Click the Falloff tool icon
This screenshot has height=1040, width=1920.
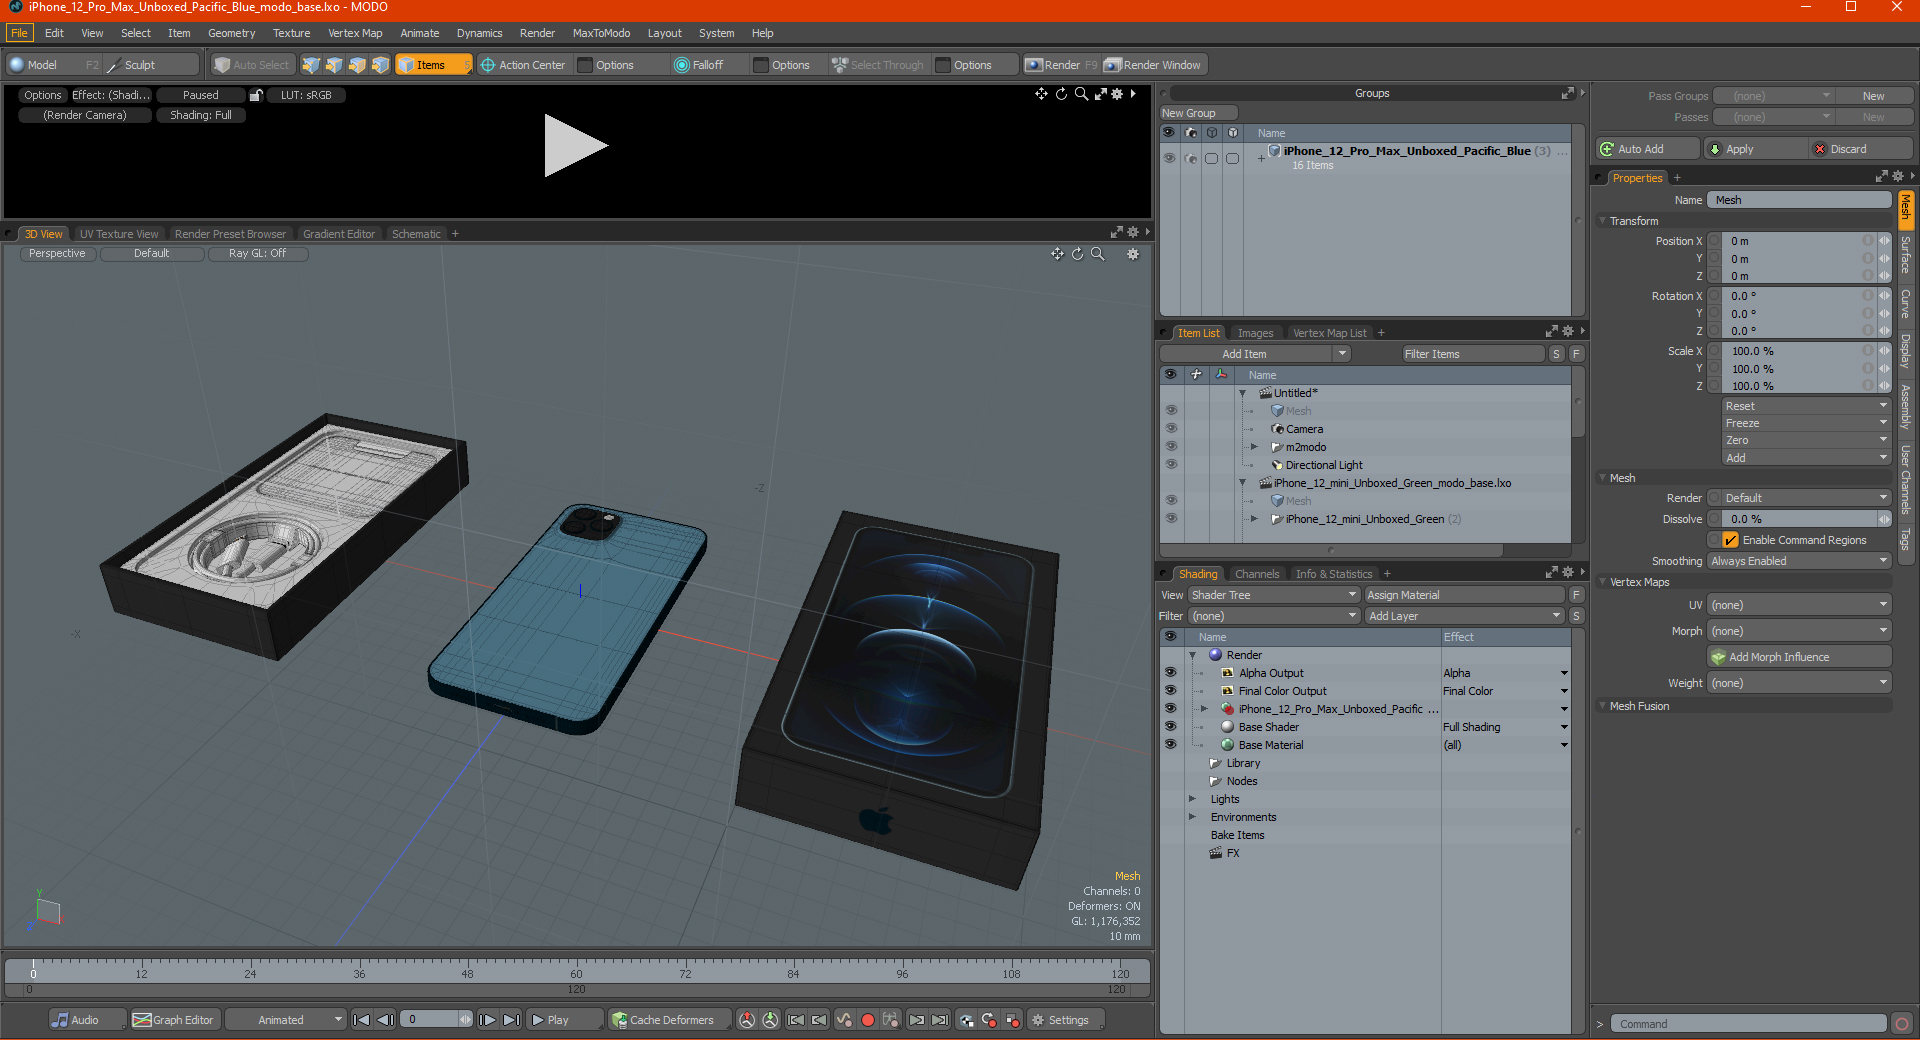pos(682,65)
